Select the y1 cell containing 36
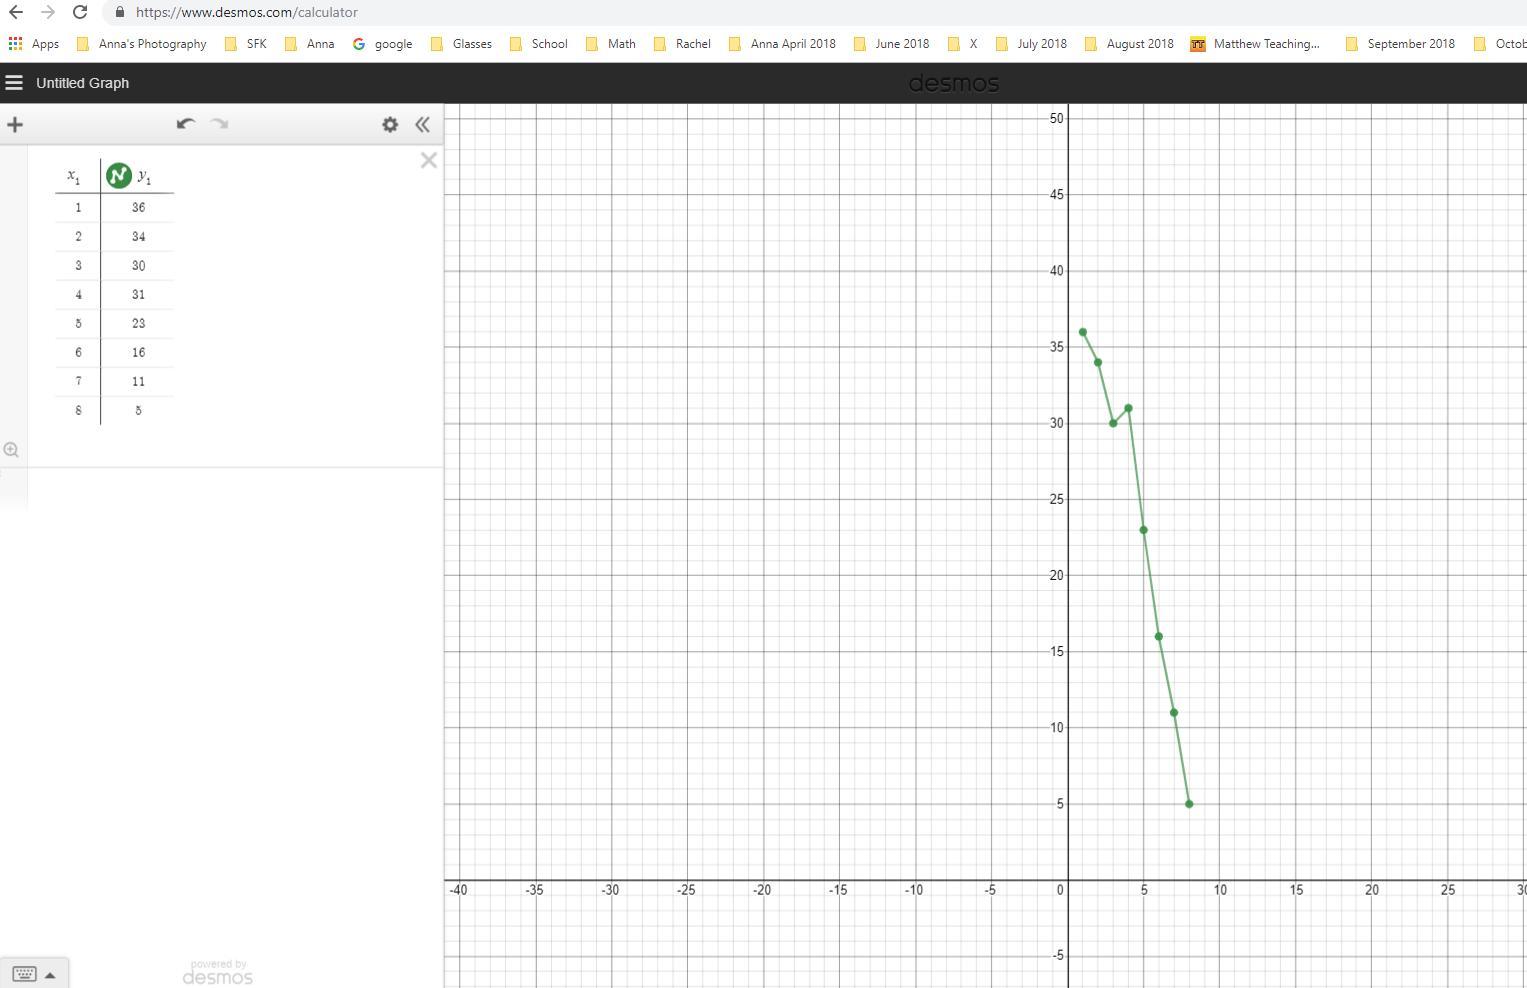This screenshot has height=988, width=1527. 138,208
